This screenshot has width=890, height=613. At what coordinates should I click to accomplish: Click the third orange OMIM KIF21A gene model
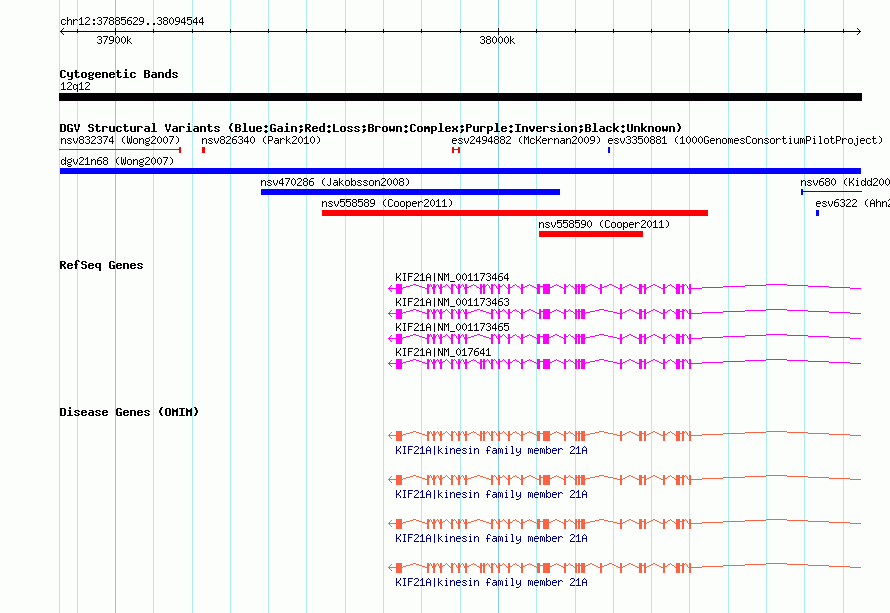(624, 523)
